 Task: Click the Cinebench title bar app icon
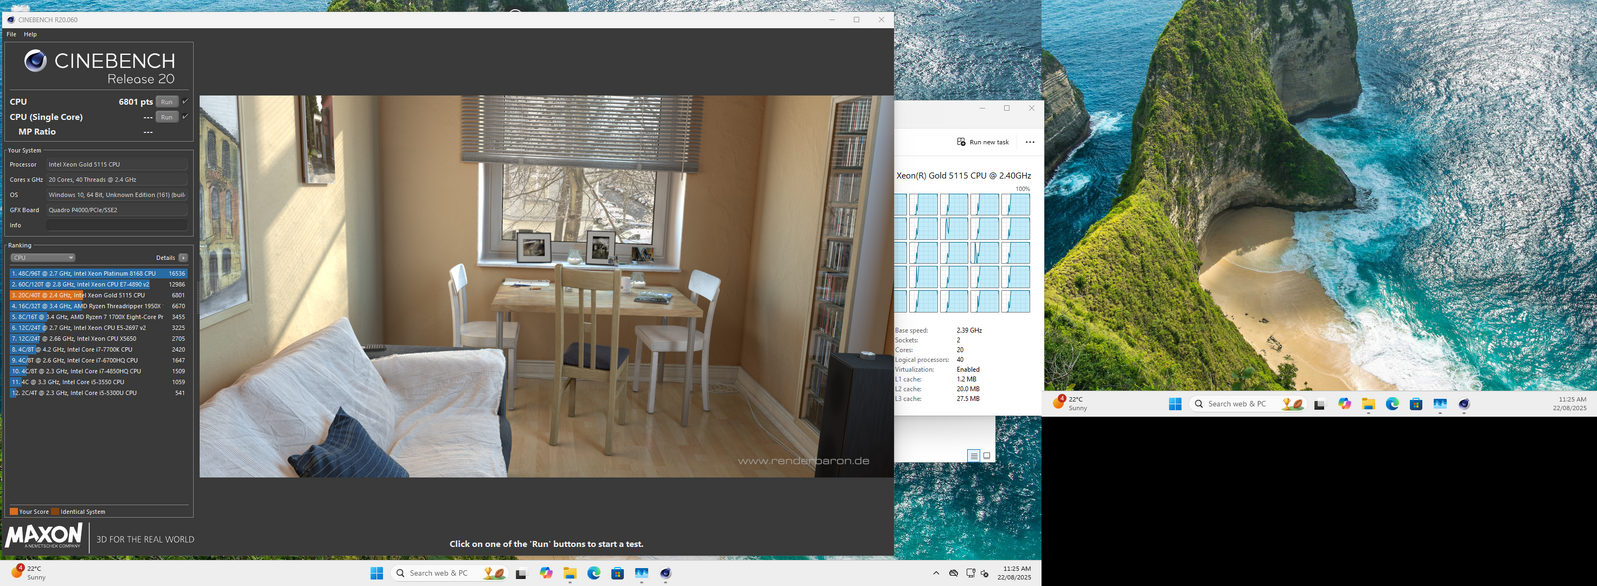pos(11,19)
